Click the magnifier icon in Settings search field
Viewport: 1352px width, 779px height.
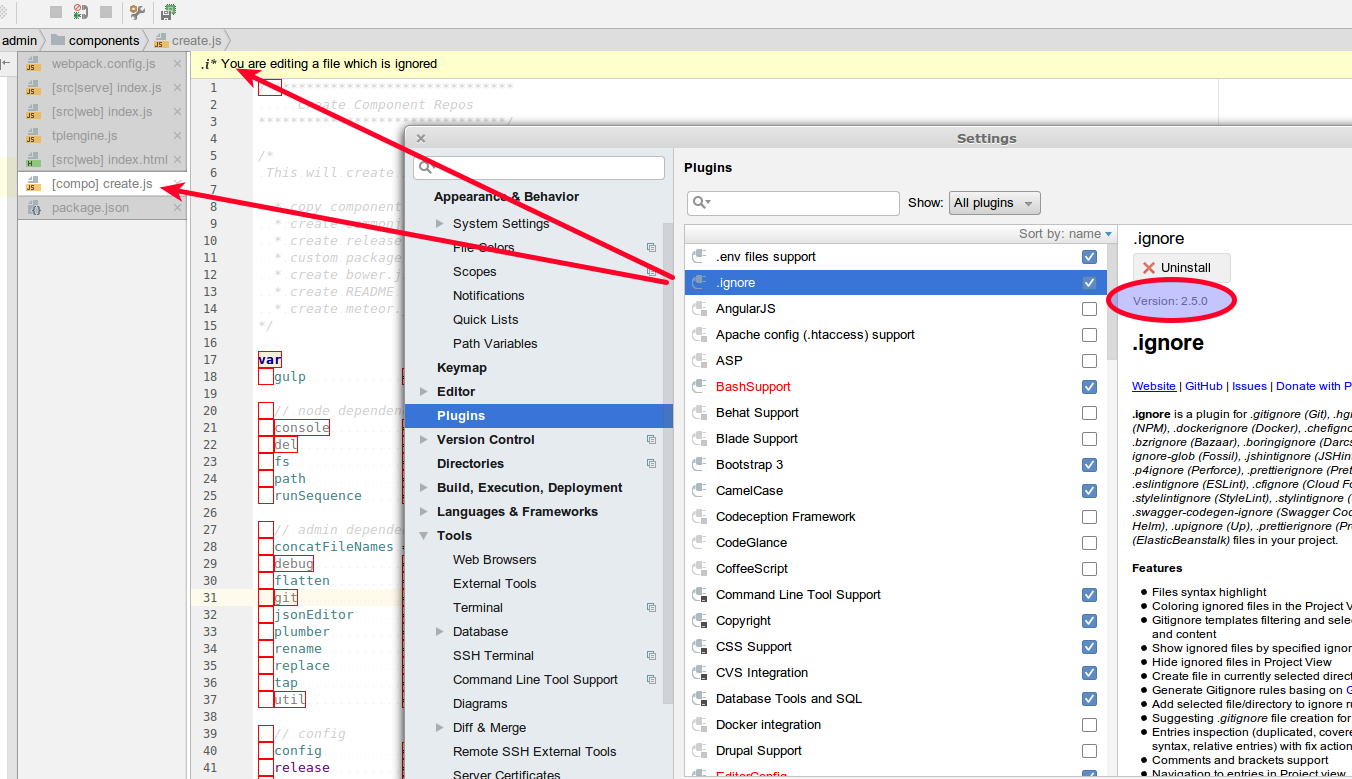[x=424, y=168]
